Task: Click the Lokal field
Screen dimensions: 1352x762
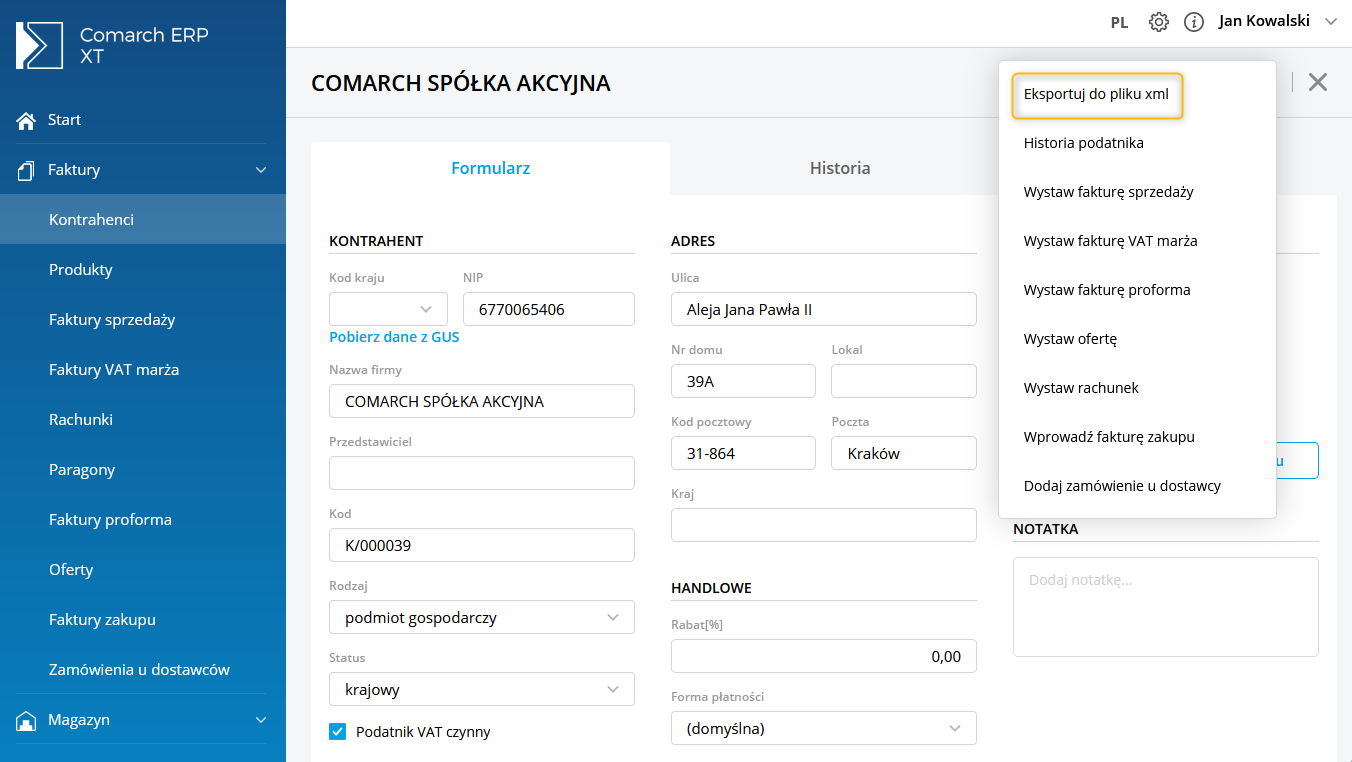Action: [904, 381]
